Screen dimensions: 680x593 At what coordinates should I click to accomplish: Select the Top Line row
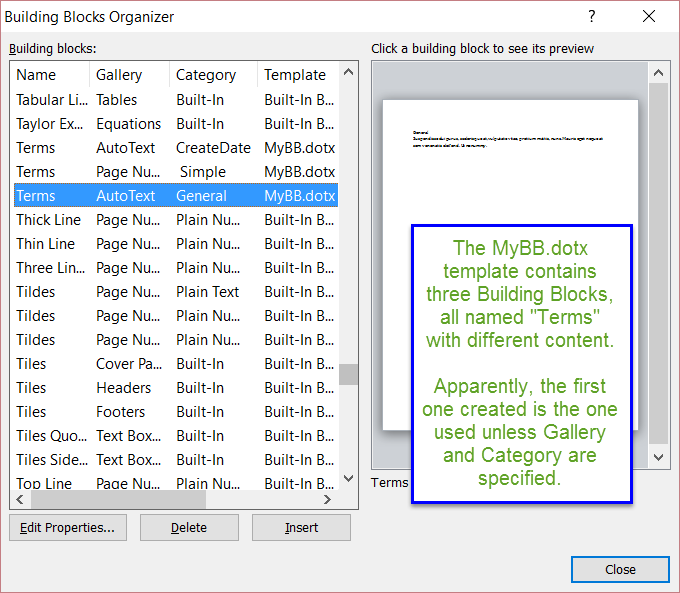[x=176, y=482]
